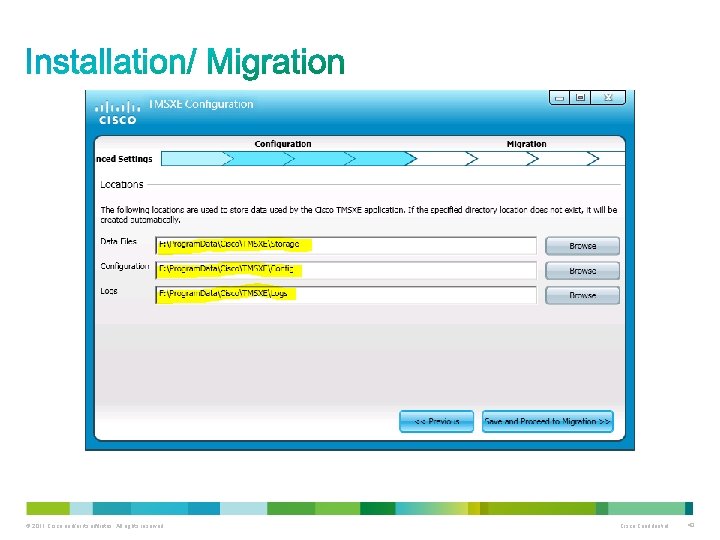720x540 pixels.
Task: Select the Migration stage heading
Action: (526, 144)
